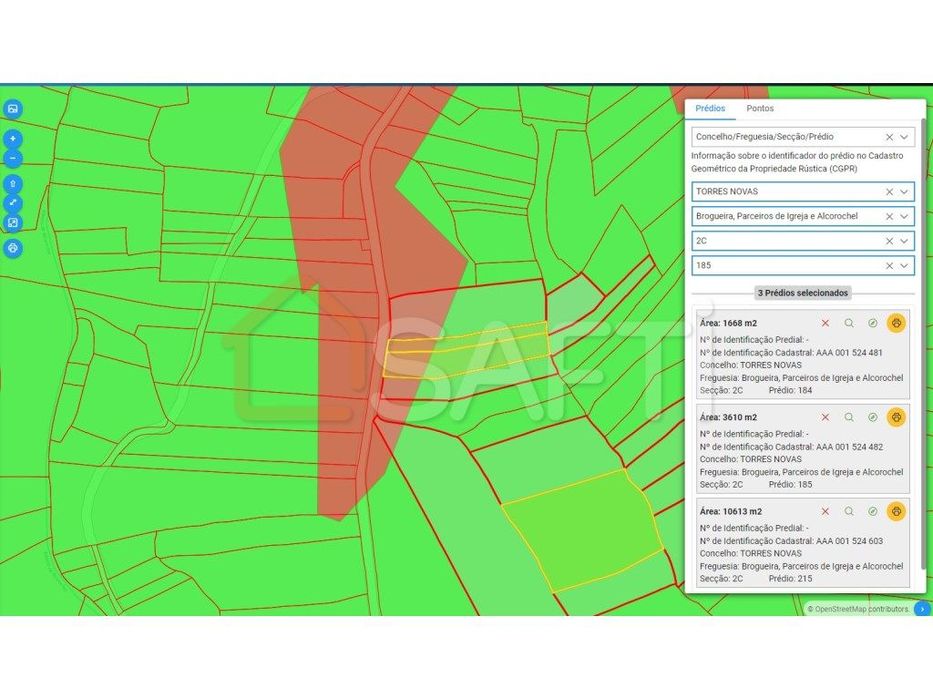The width and height of the screenshot is (933, 700).
Task: Print the 10613 m2 parcel record
Action: 896,511
